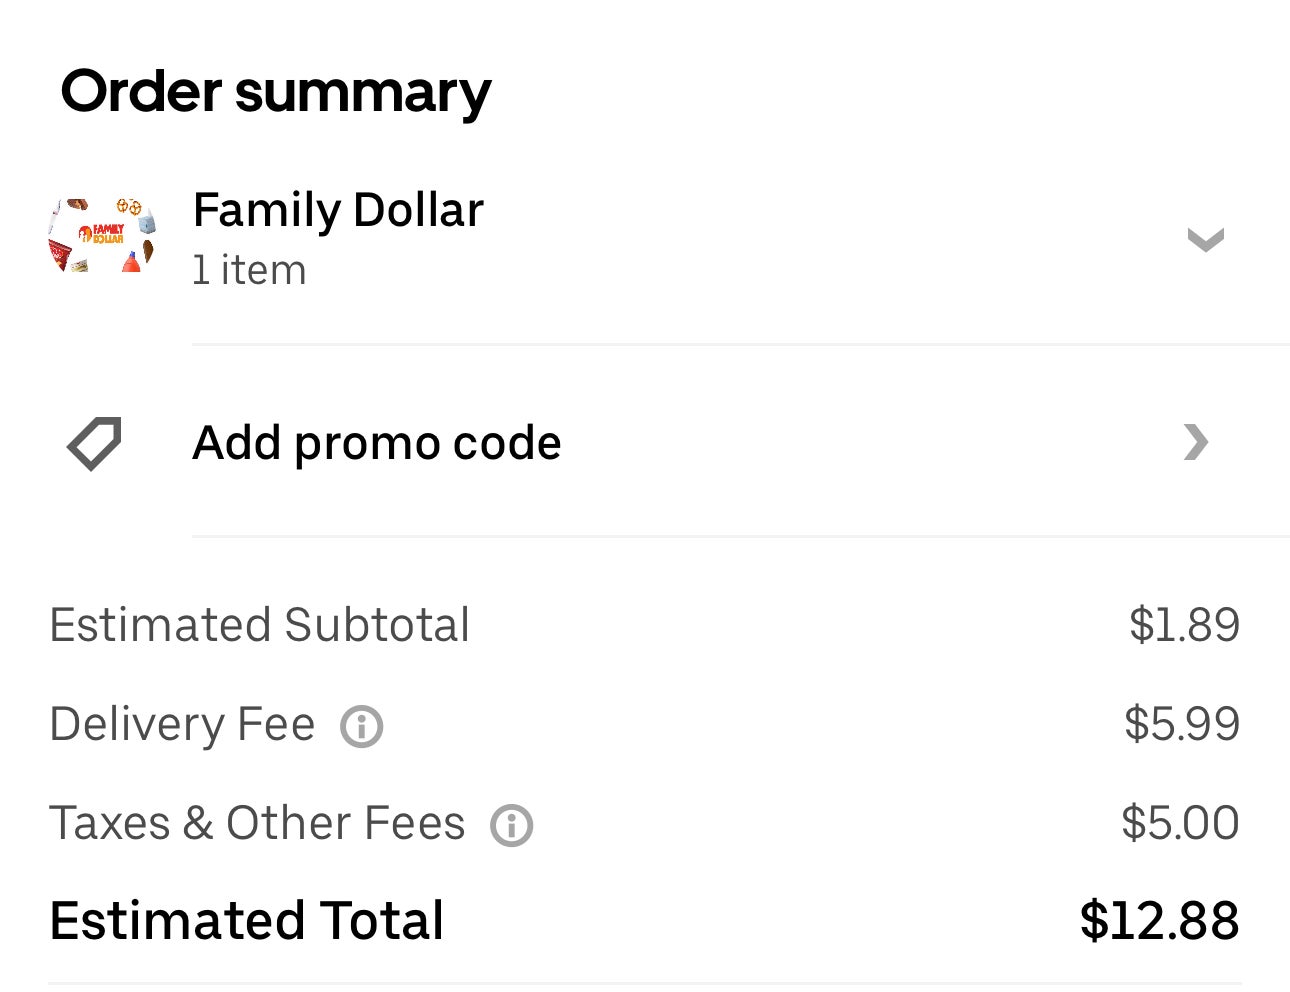Click the promo code tag icon
Viewport: 1290px width, 992px height.
pyautogui.click(x=94, y=443)
